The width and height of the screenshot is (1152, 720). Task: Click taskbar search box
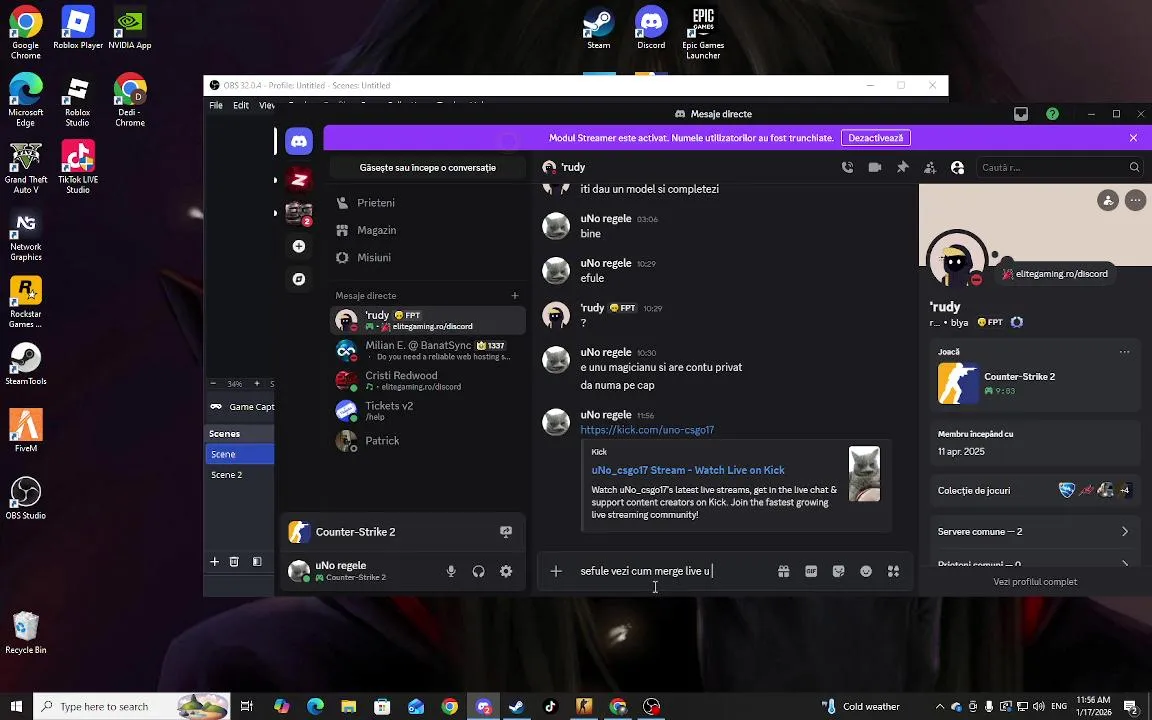131,706
